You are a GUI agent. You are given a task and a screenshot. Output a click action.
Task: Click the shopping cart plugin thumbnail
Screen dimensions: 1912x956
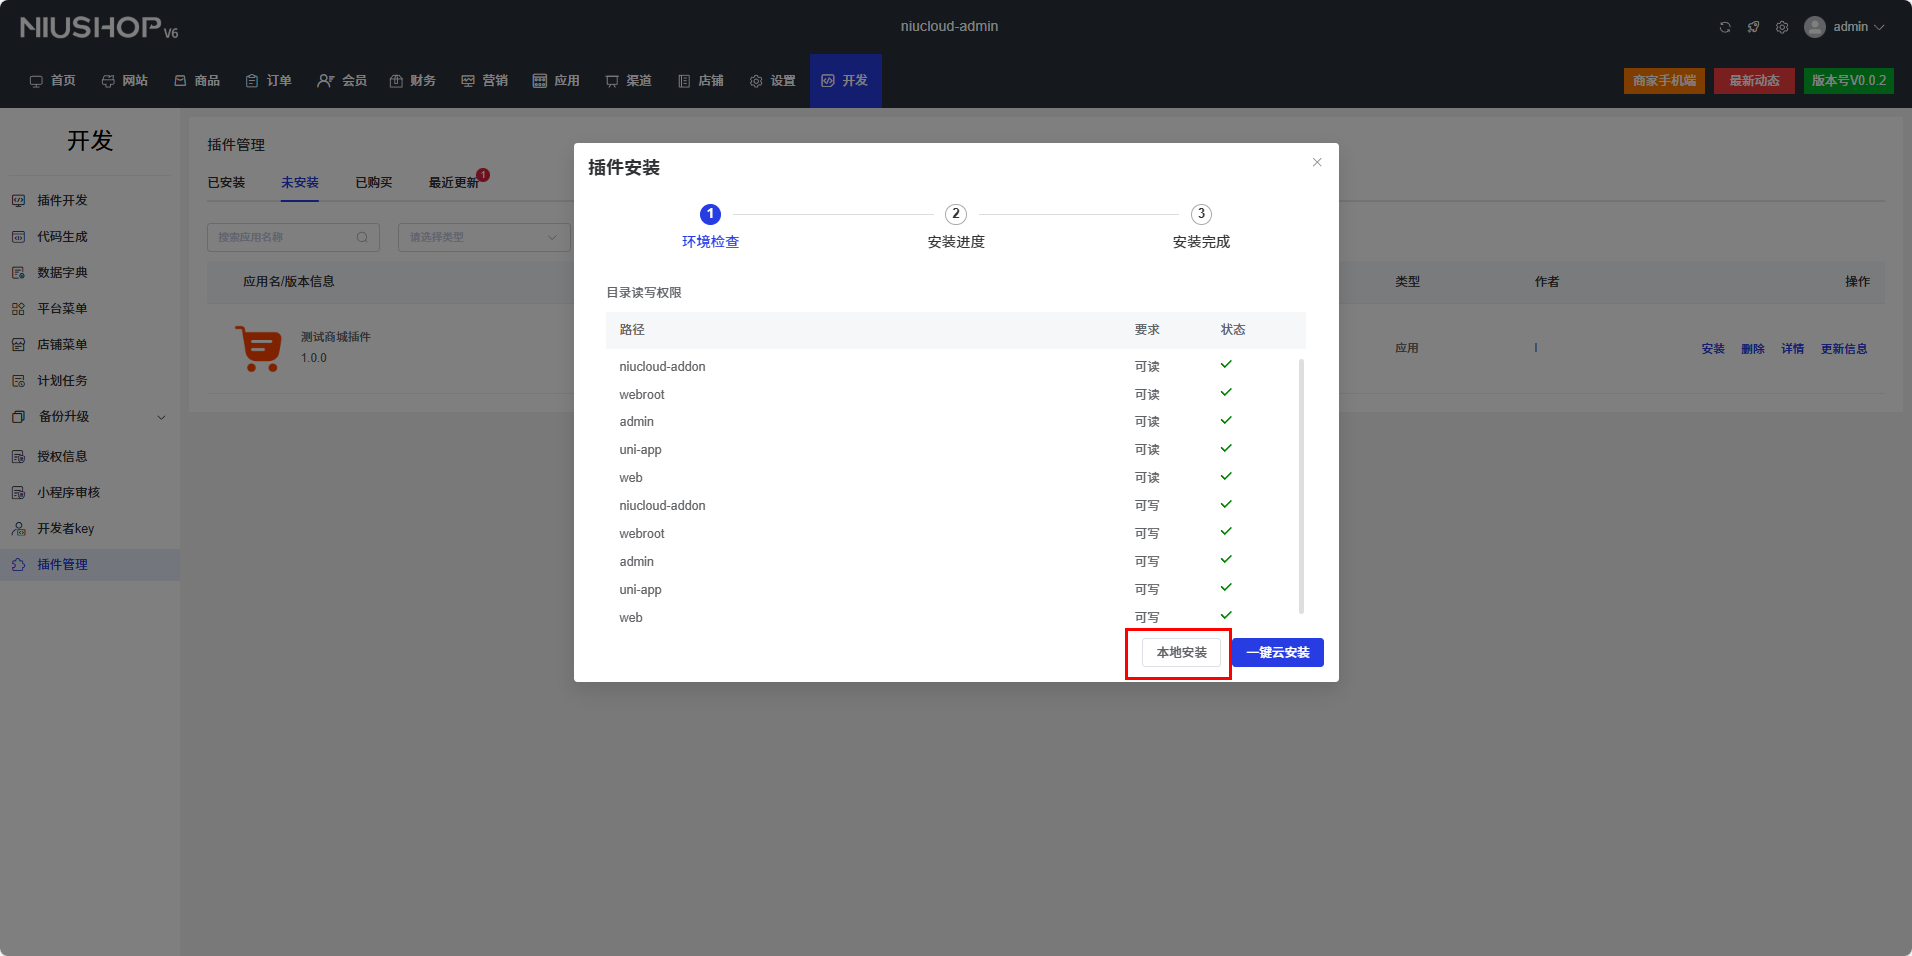point(258,348)
